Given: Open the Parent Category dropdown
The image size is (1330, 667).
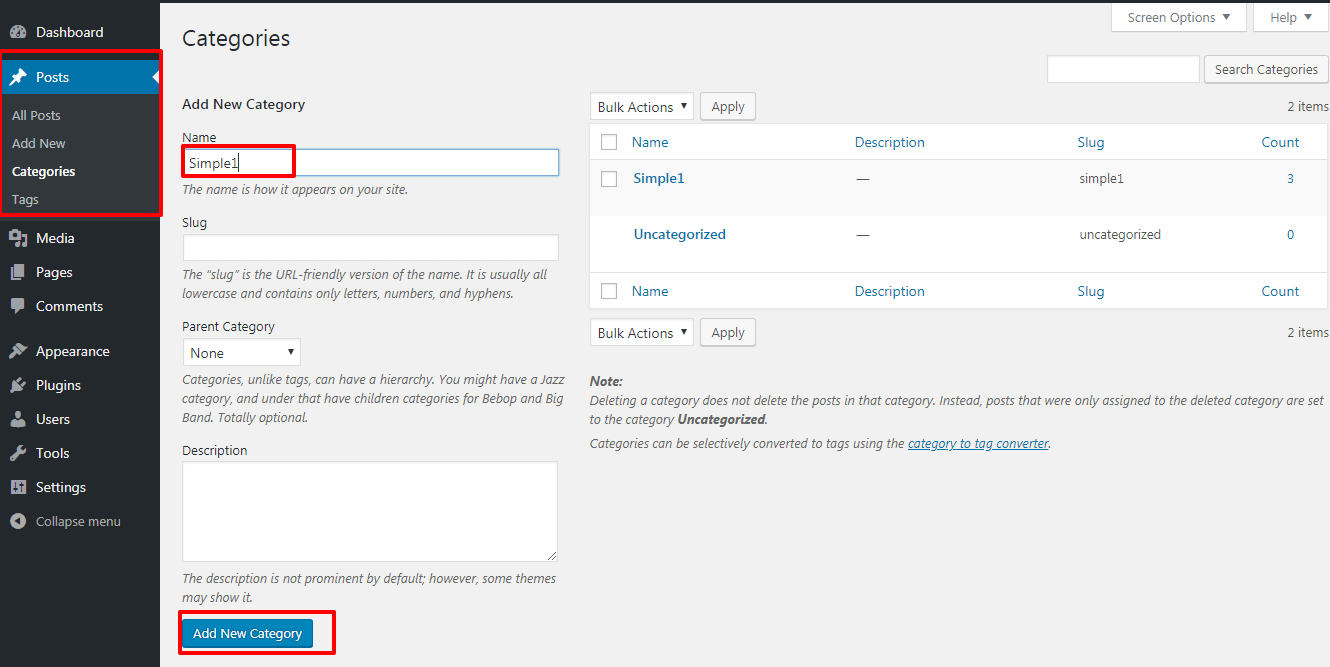Looking at the screenshot, I should point(241,353).
